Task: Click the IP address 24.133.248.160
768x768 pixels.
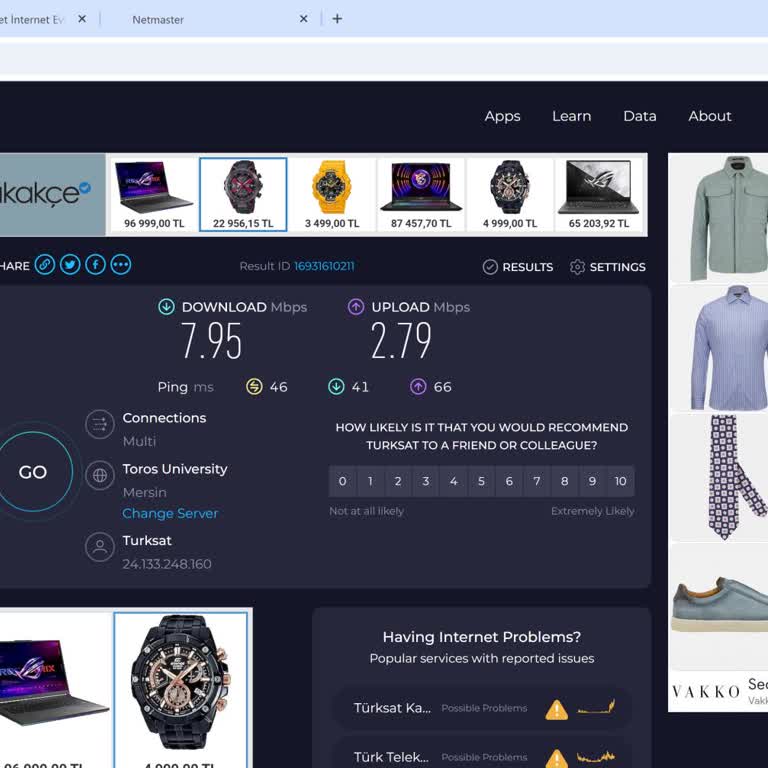Action: (167, 564)
